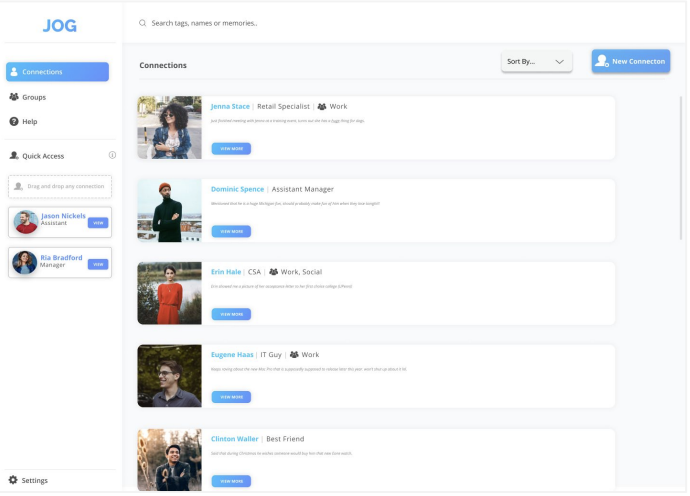Click the Settings gear icon
Viewport: 690px width, 496px height.
click(13, 480)
